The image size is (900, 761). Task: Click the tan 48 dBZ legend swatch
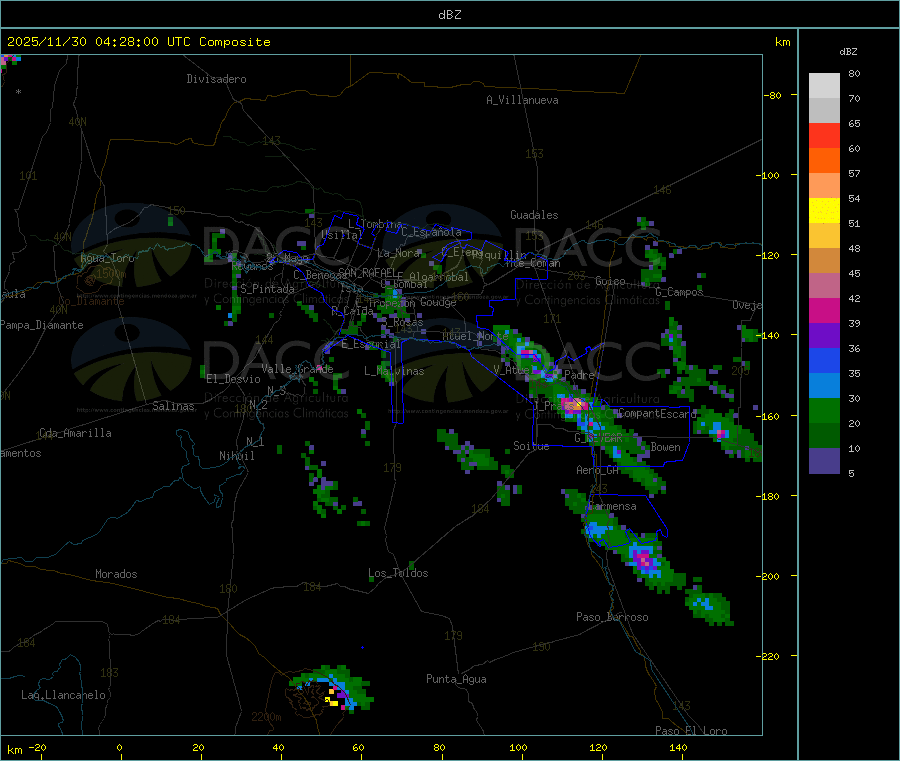(x=824, y=260)
